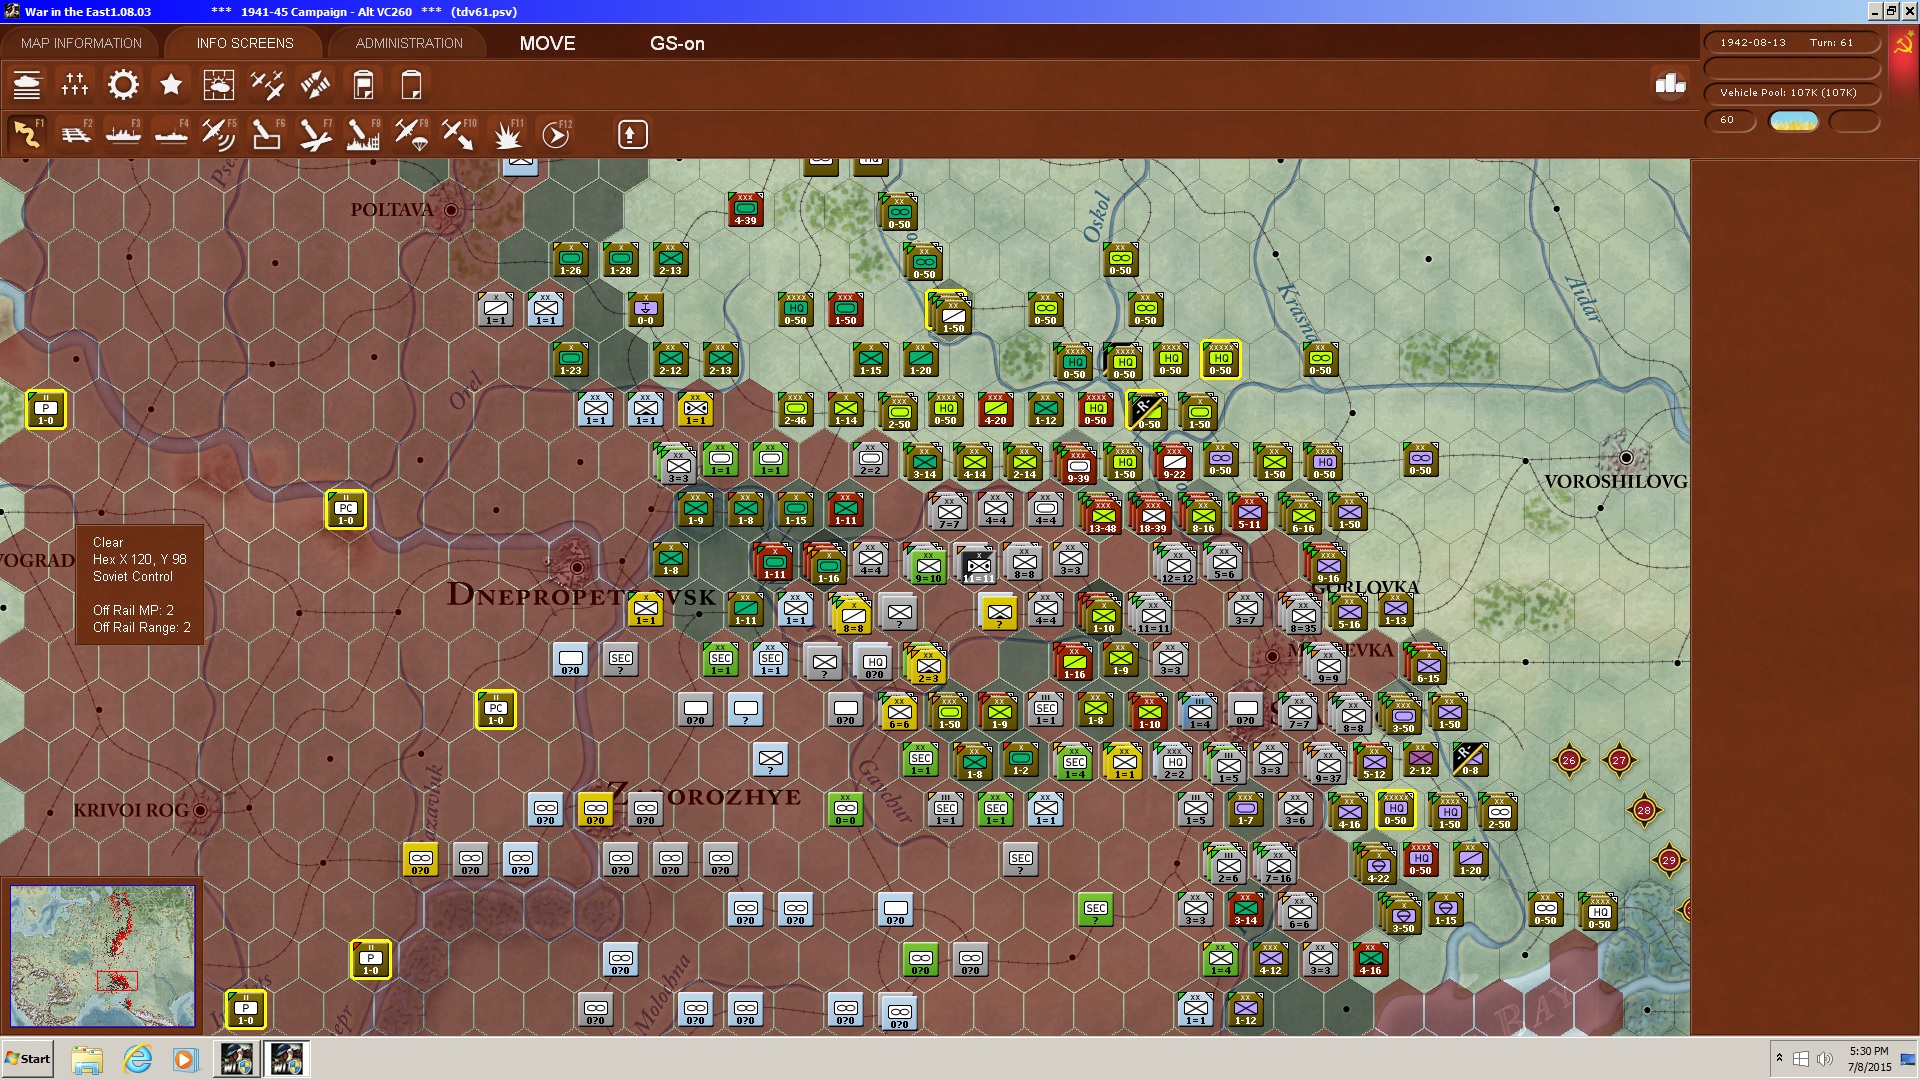Select Air transport mode (F9)
1920x1080 pixels.
coord(411,134)
